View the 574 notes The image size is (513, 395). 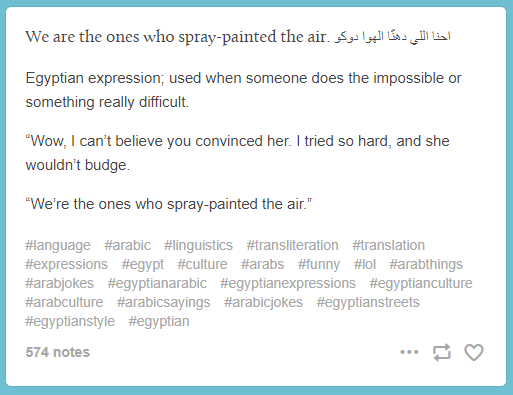(58, 352)
